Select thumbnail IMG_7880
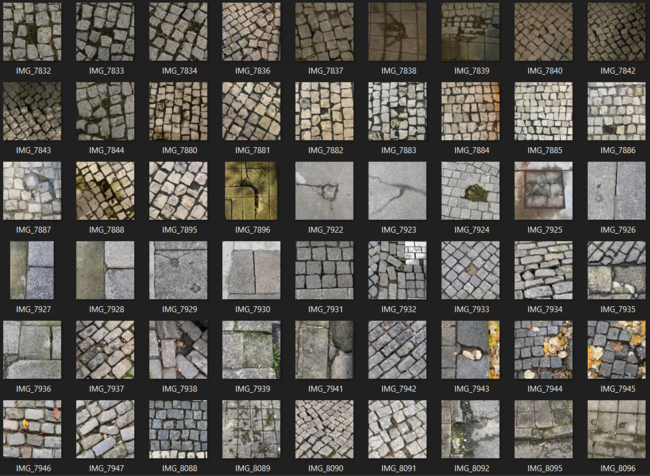This screenshot has height=476, width=650. [x=178, y=111]
